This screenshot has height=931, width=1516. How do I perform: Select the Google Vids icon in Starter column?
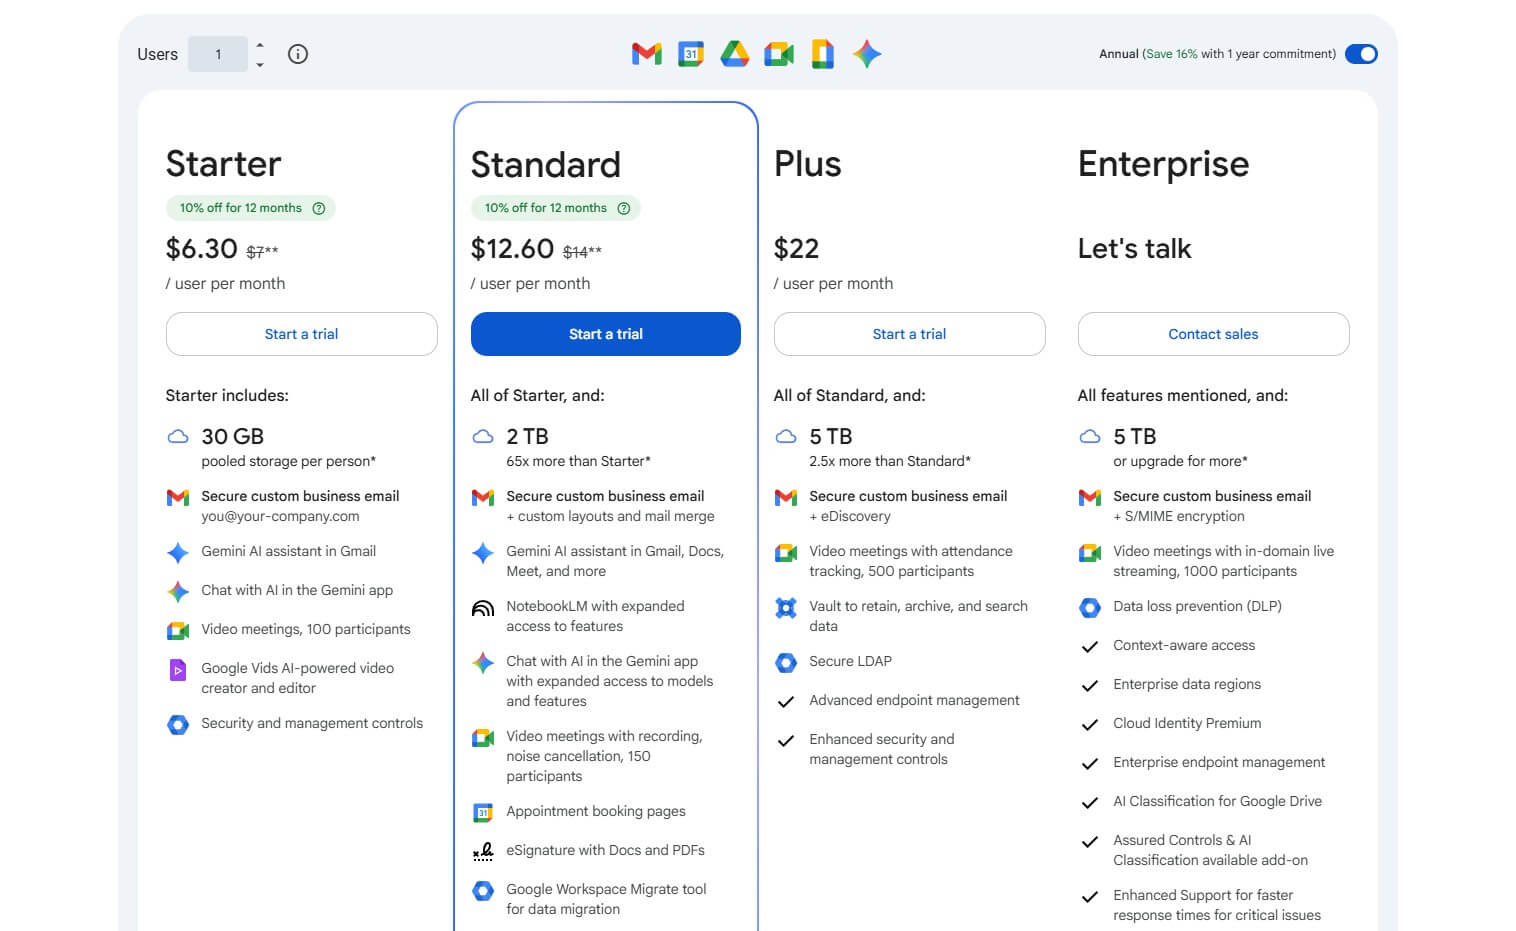[178, 670]
